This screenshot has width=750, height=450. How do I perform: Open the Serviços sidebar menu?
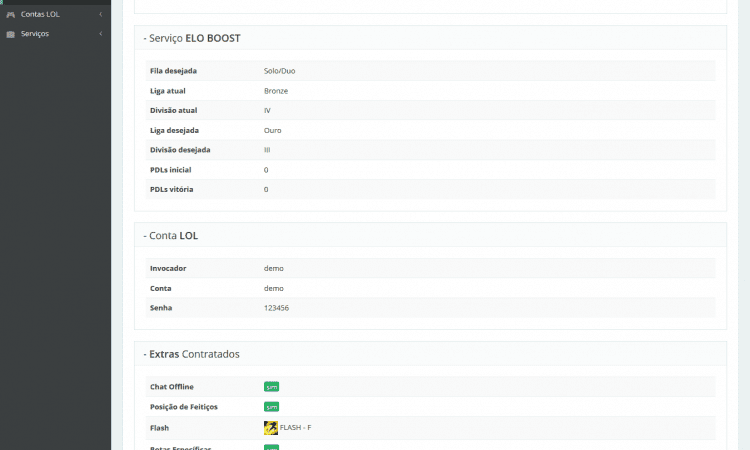55,34
